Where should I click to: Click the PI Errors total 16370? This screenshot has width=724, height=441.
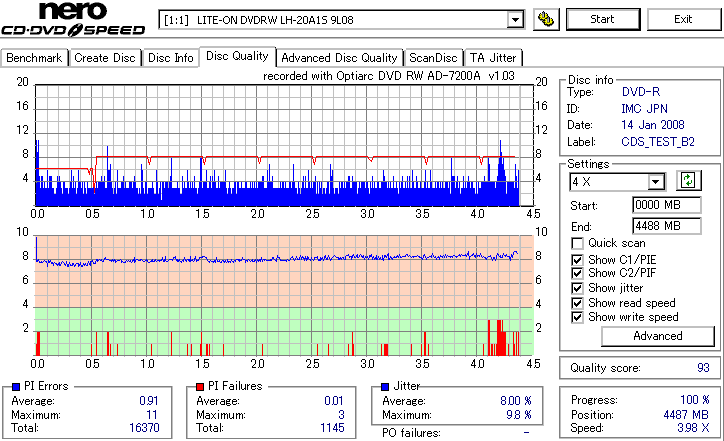click(144, 428)
